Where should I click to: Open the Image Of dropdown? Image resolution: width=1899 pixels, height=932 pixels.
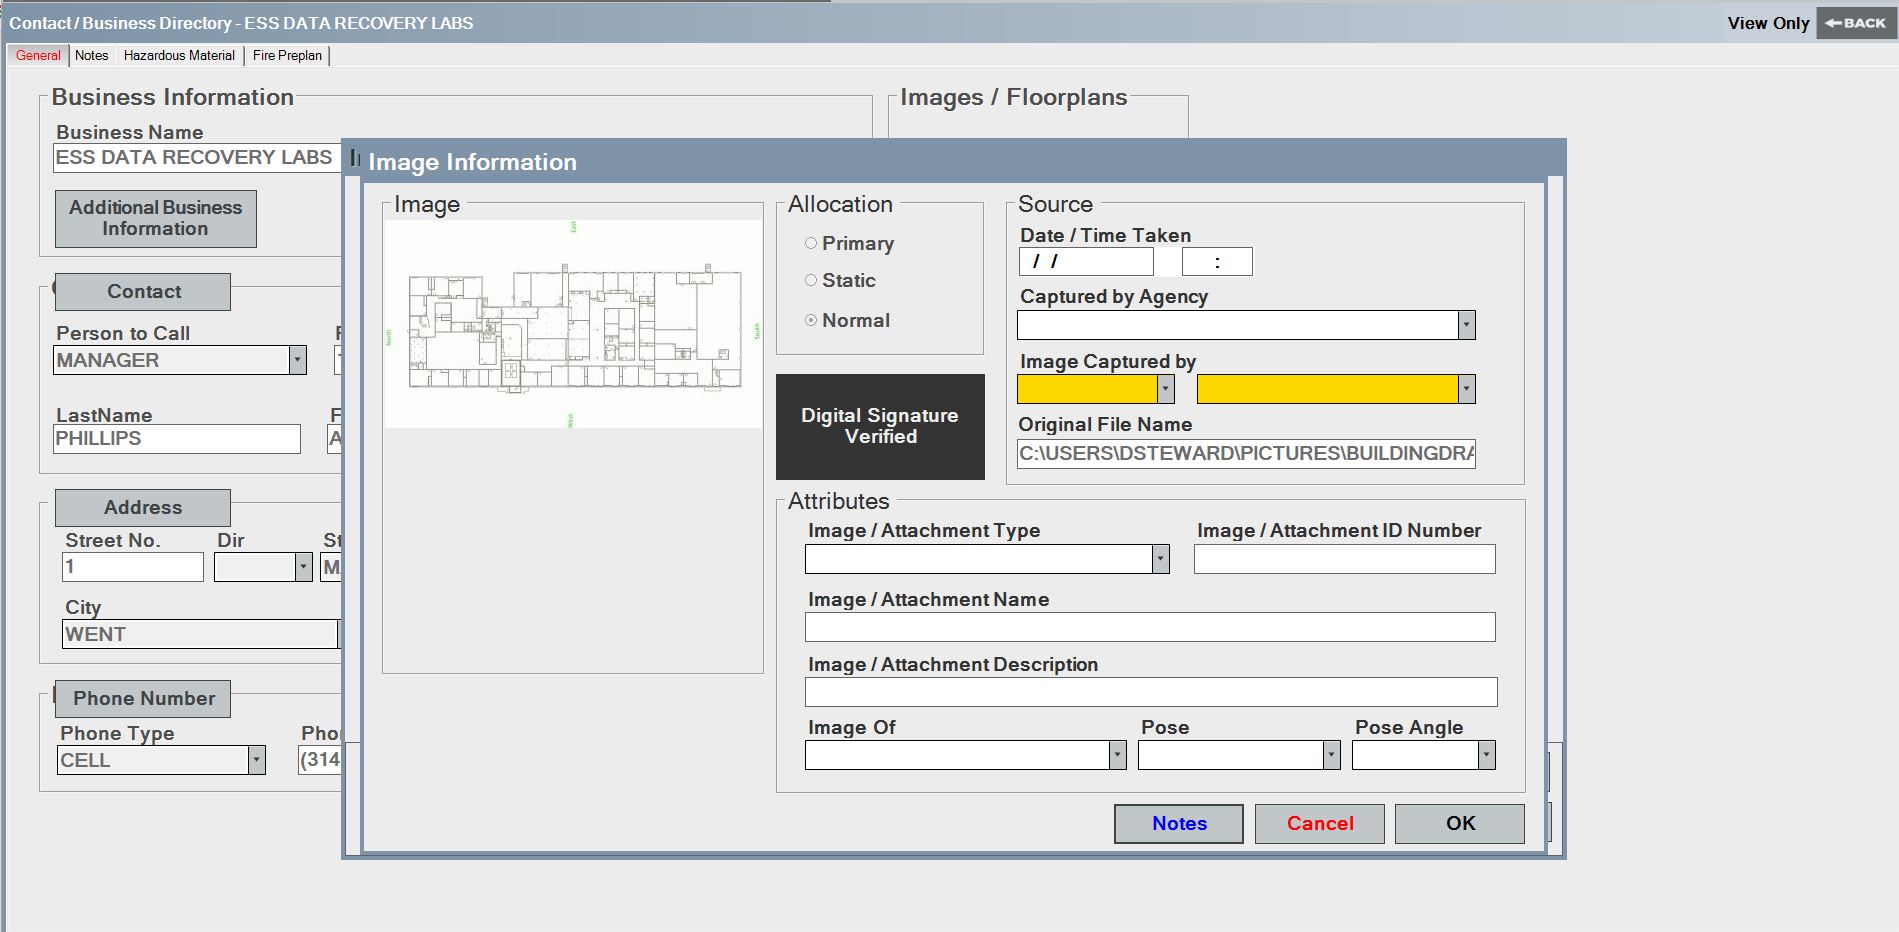pyautogui.click(x=1117, y=755)
